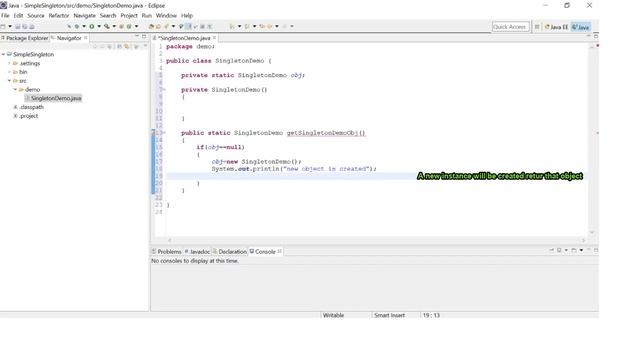Start the Debug bug icon in toolbar
Screen dimensions: 640x360
click(76, 27)
